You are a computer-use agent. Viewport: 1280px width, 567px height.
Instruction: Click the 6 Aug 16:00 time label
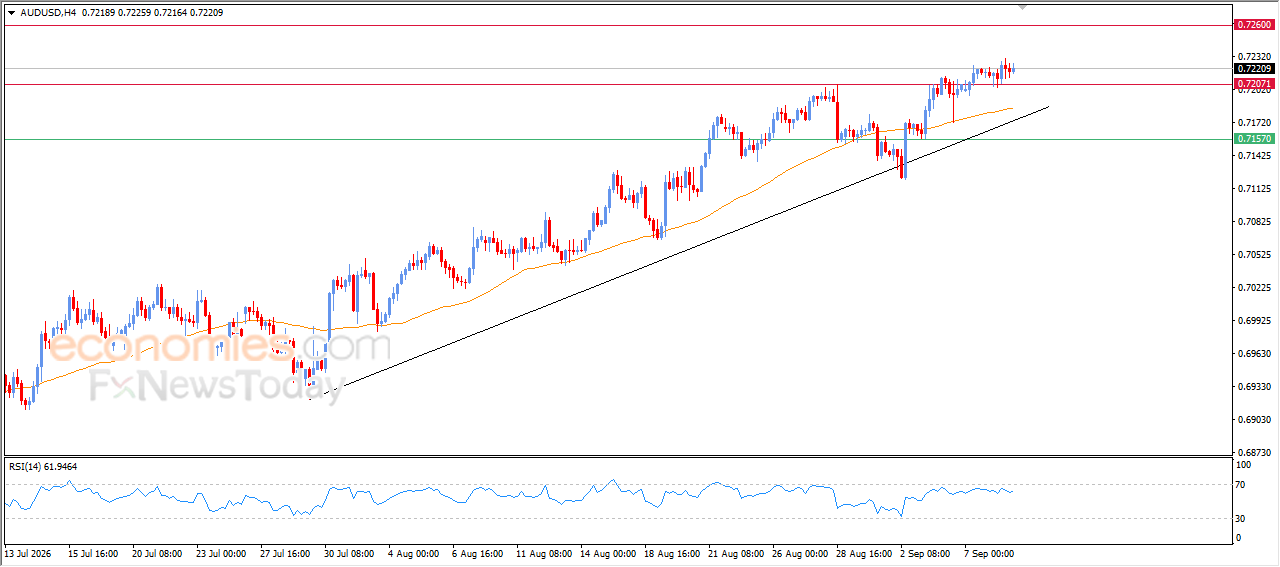pos(476,553)
